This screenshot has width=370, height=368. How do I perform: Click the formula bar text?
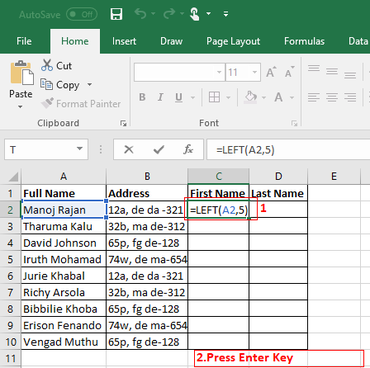[245, 150]
